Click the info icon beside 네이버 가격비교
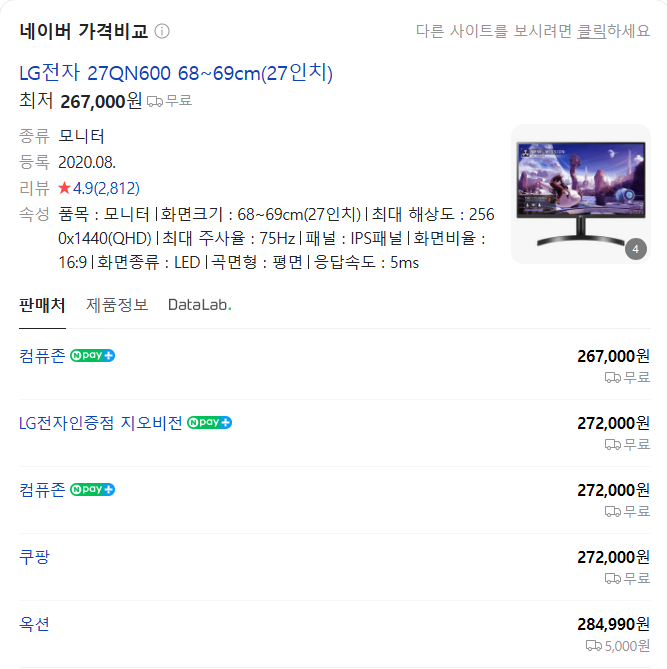The image size is (667, 669). pyautogui.click(x=162, y=31)
